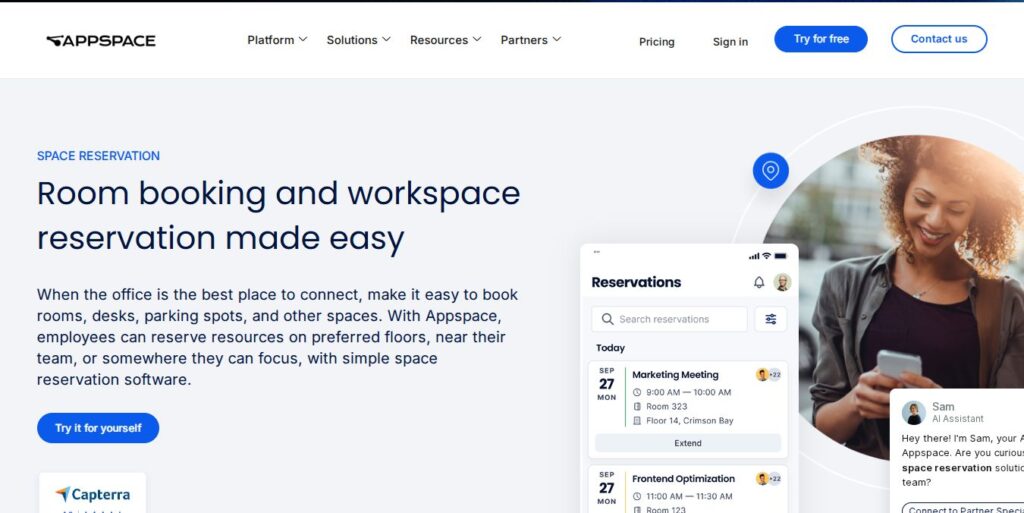
Task: Click the Sam name in chat
Action: pos(943,407)
